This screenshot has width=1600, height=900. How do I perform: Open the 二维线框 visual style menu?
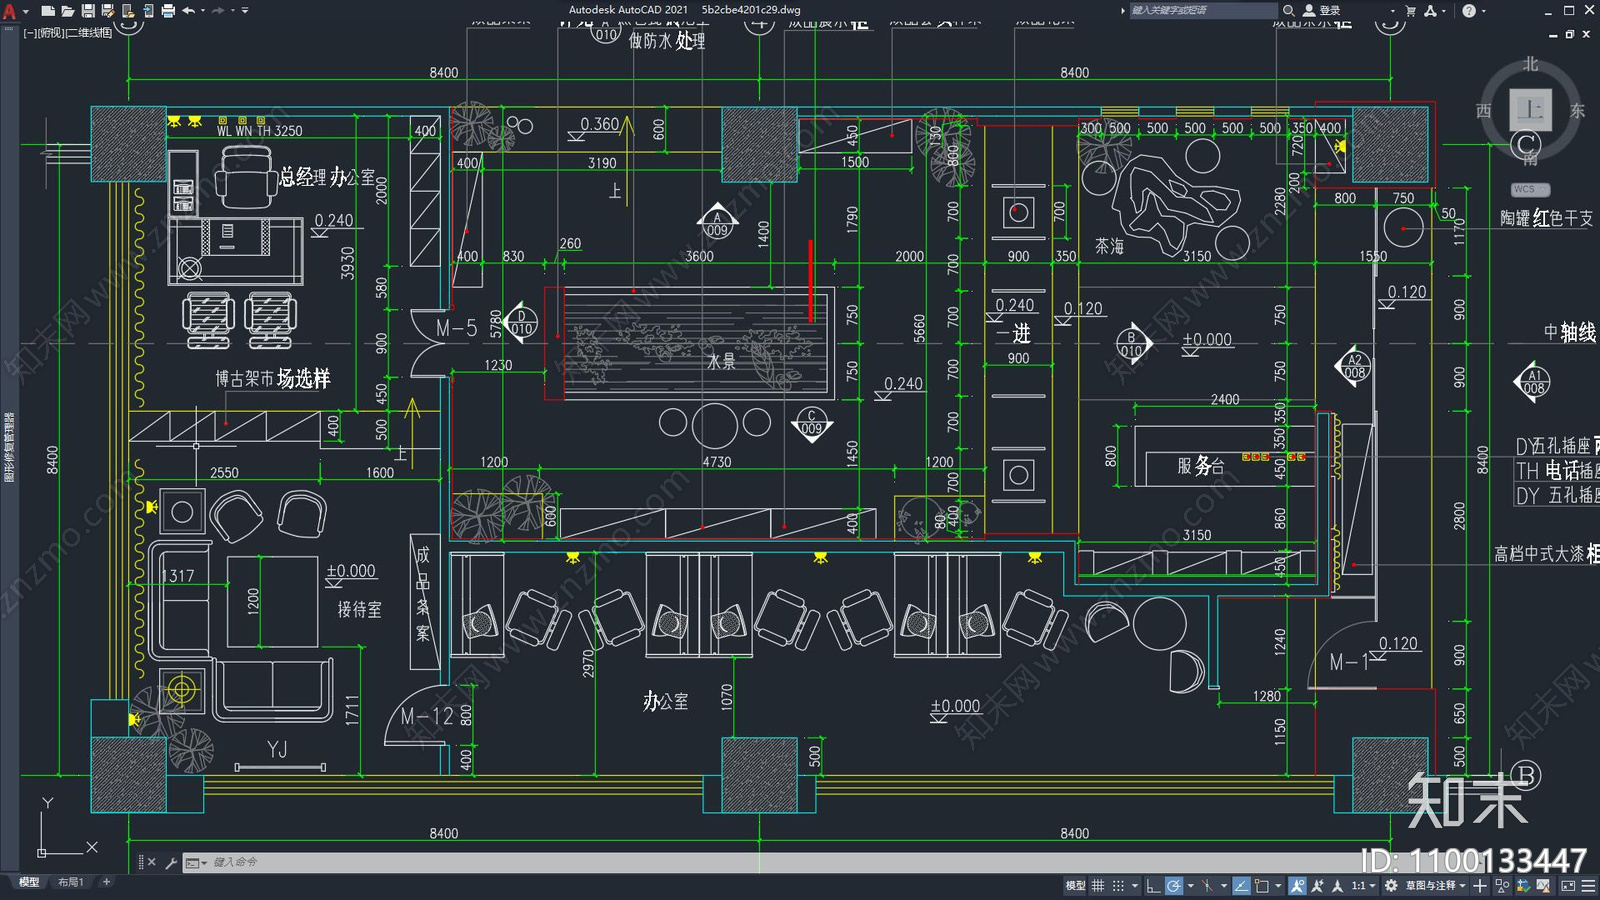[x=88, y=33]
